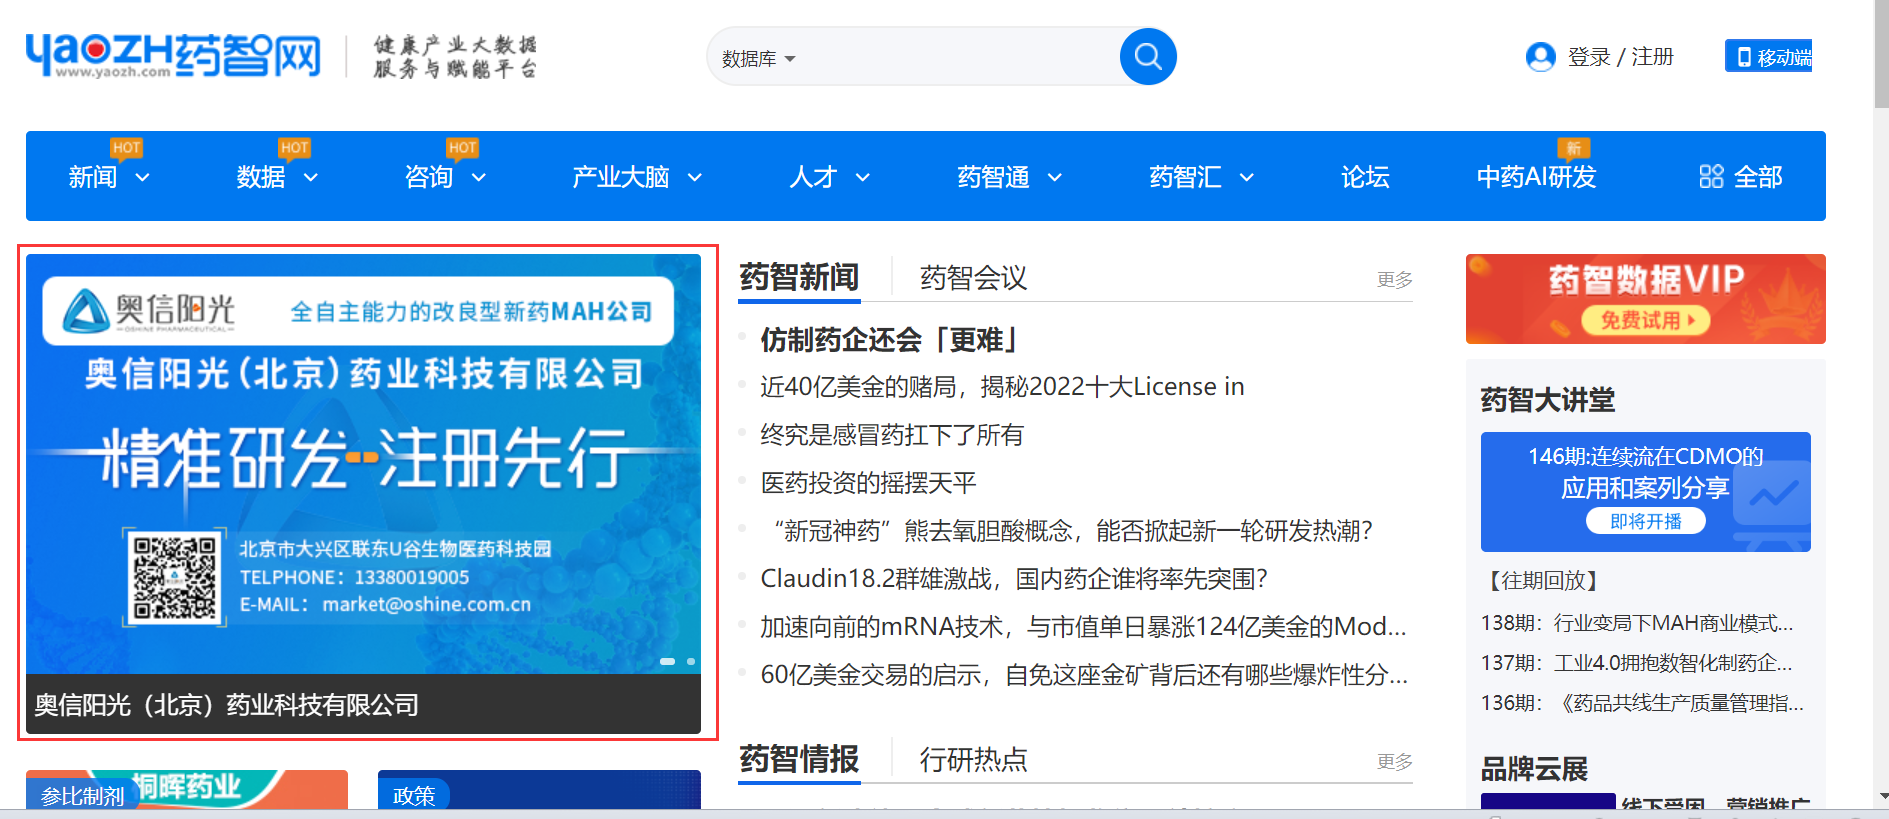The width and height of the screenshot is (1889, 819).
Task: Open article 近40亿美金的赌局 License in
Action: 1002,387
